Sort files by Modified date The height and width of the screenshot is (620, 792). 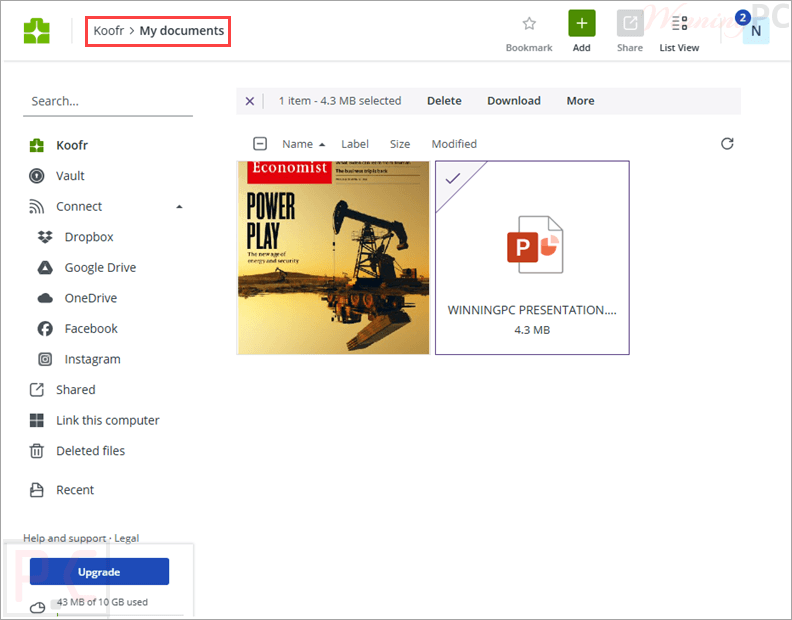click(454, 144)
